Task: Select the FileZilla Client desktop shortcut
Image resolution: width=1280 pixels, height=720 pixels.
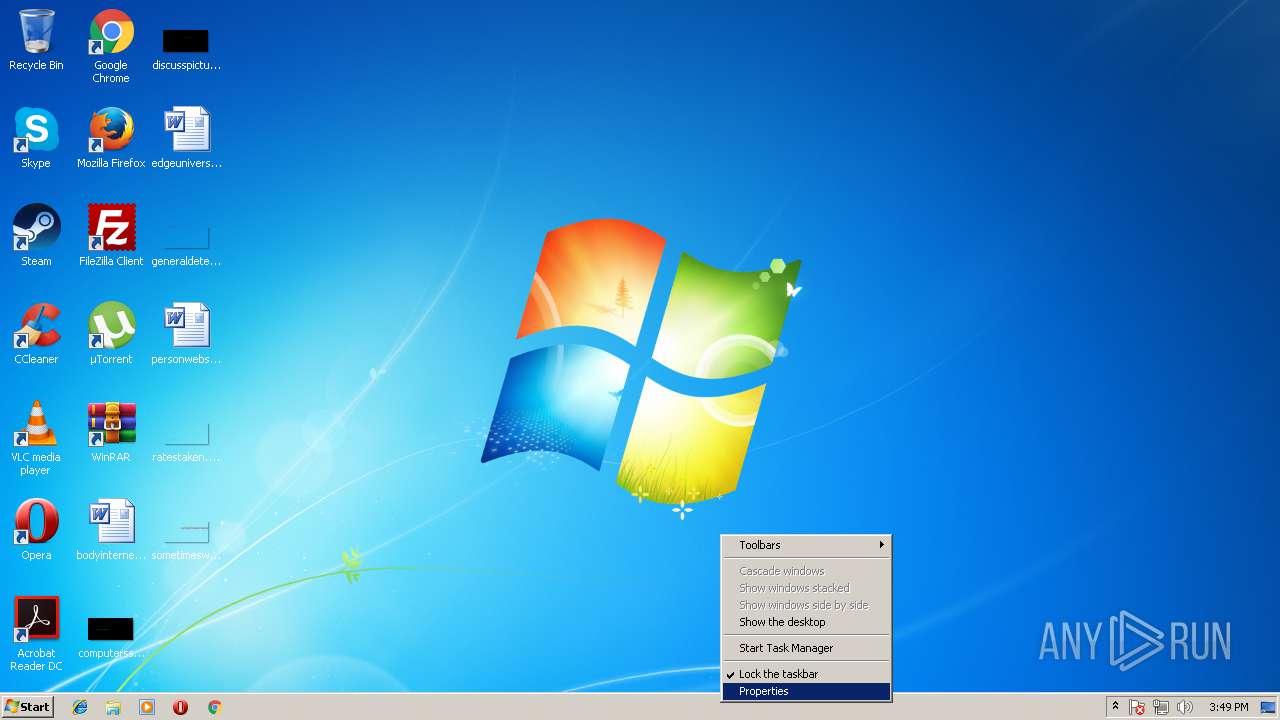Action: point(111,236)
